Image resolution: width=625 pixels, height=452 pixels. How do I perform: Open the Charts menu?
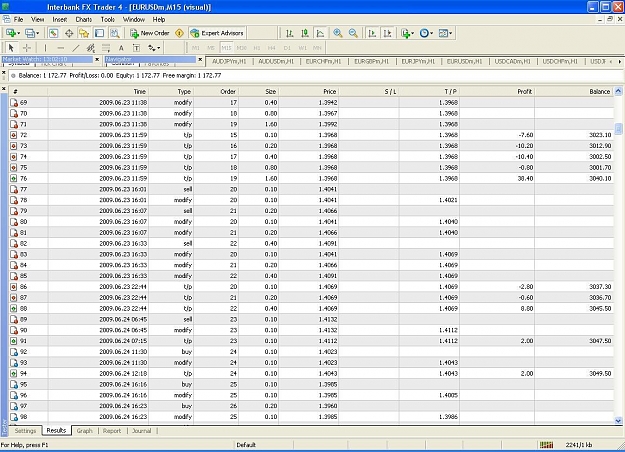(x=84, y=19)
